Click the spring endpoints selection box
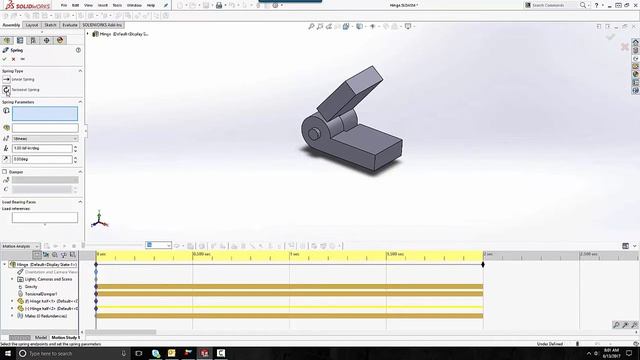This screenshot has height=360, width=640. [x=45, y=114]
